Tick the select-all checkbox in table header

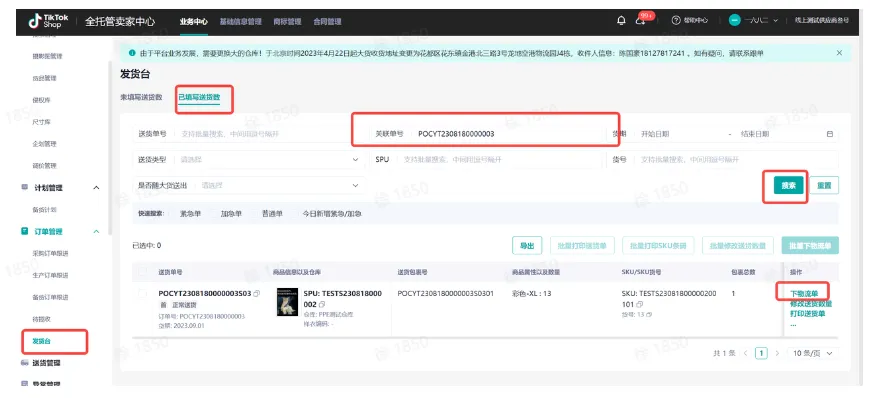(x=143, y=271)
